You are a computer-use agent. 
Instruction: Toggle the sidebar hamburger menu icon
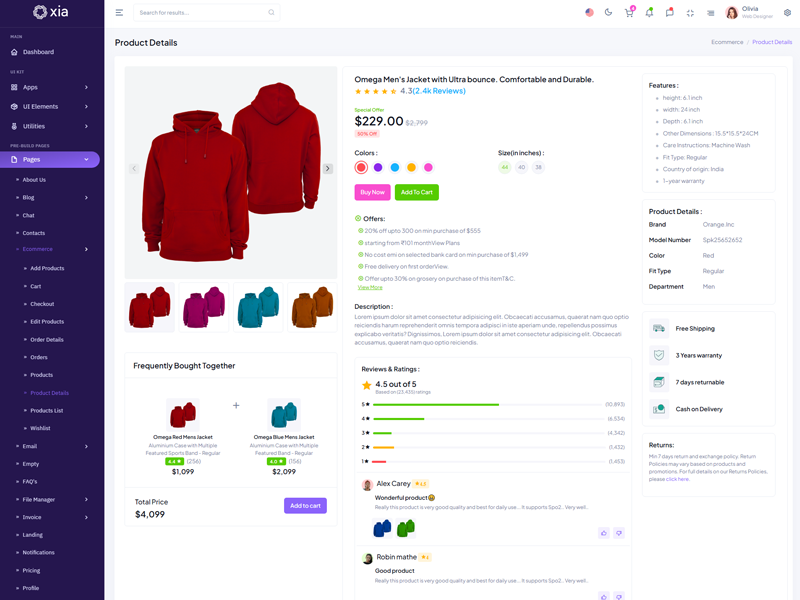(119, 13)
